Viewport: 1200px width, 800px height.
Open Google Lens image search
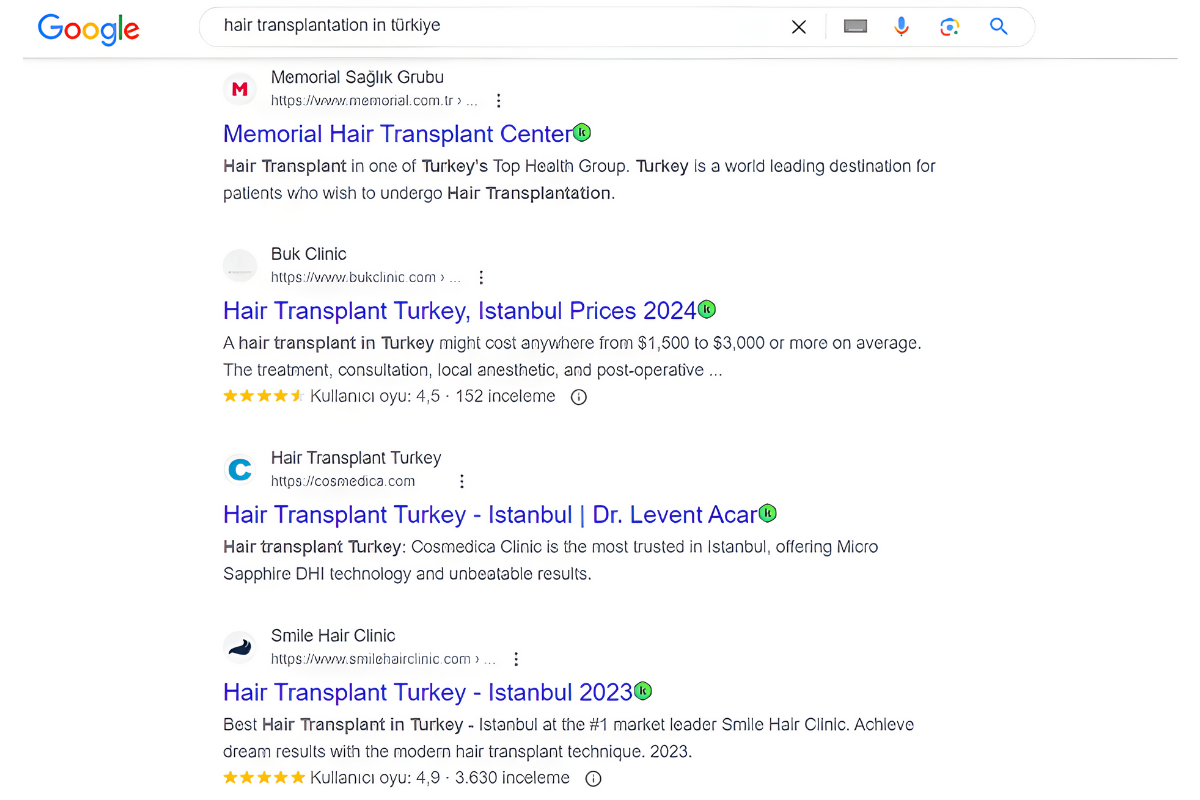pos(949,27)
